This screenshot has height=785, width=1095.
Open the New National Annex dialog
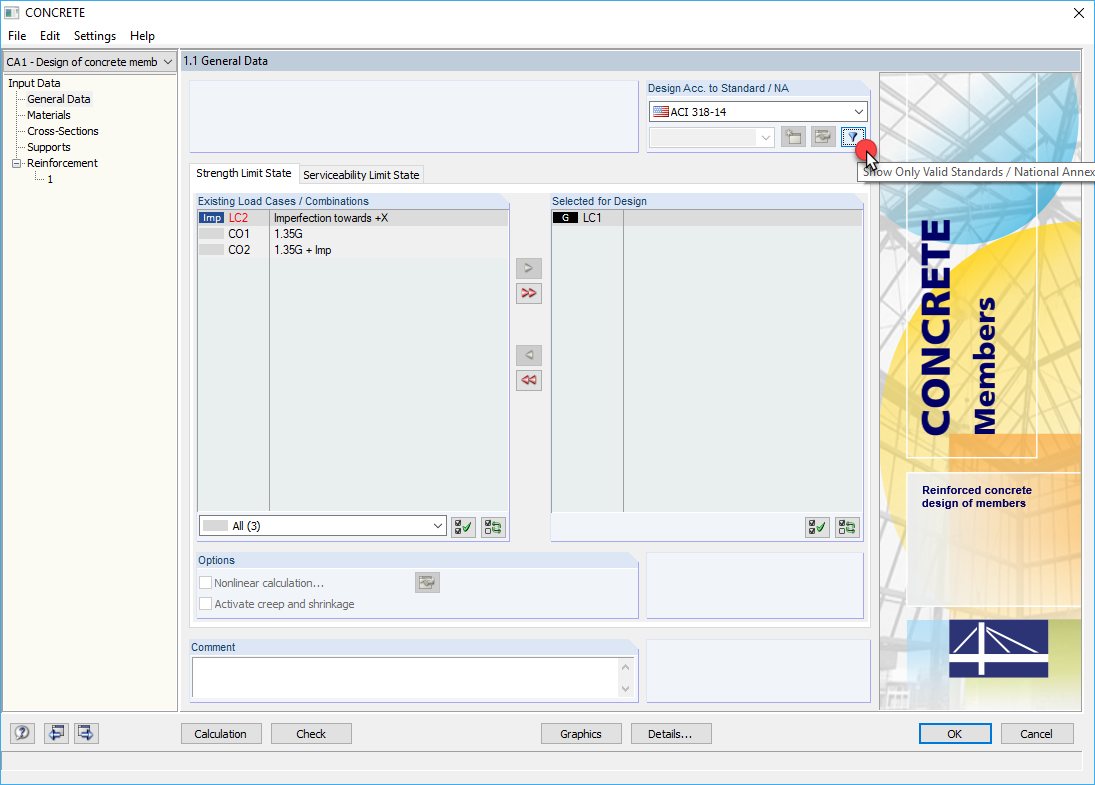pos(793,136)
